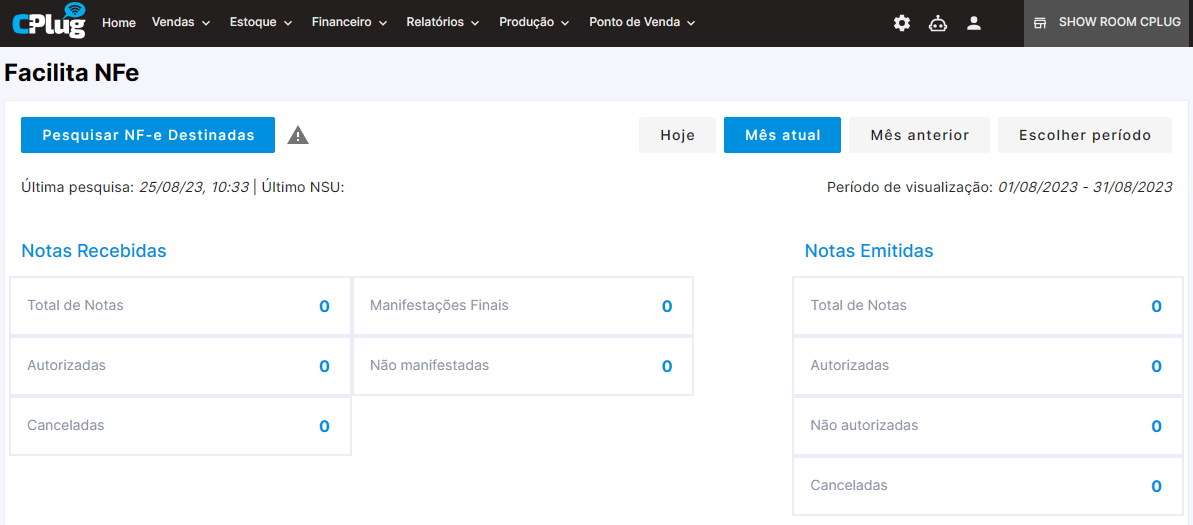Expand the Relatórios menu

pyautogui.click(x=443, y=23)
